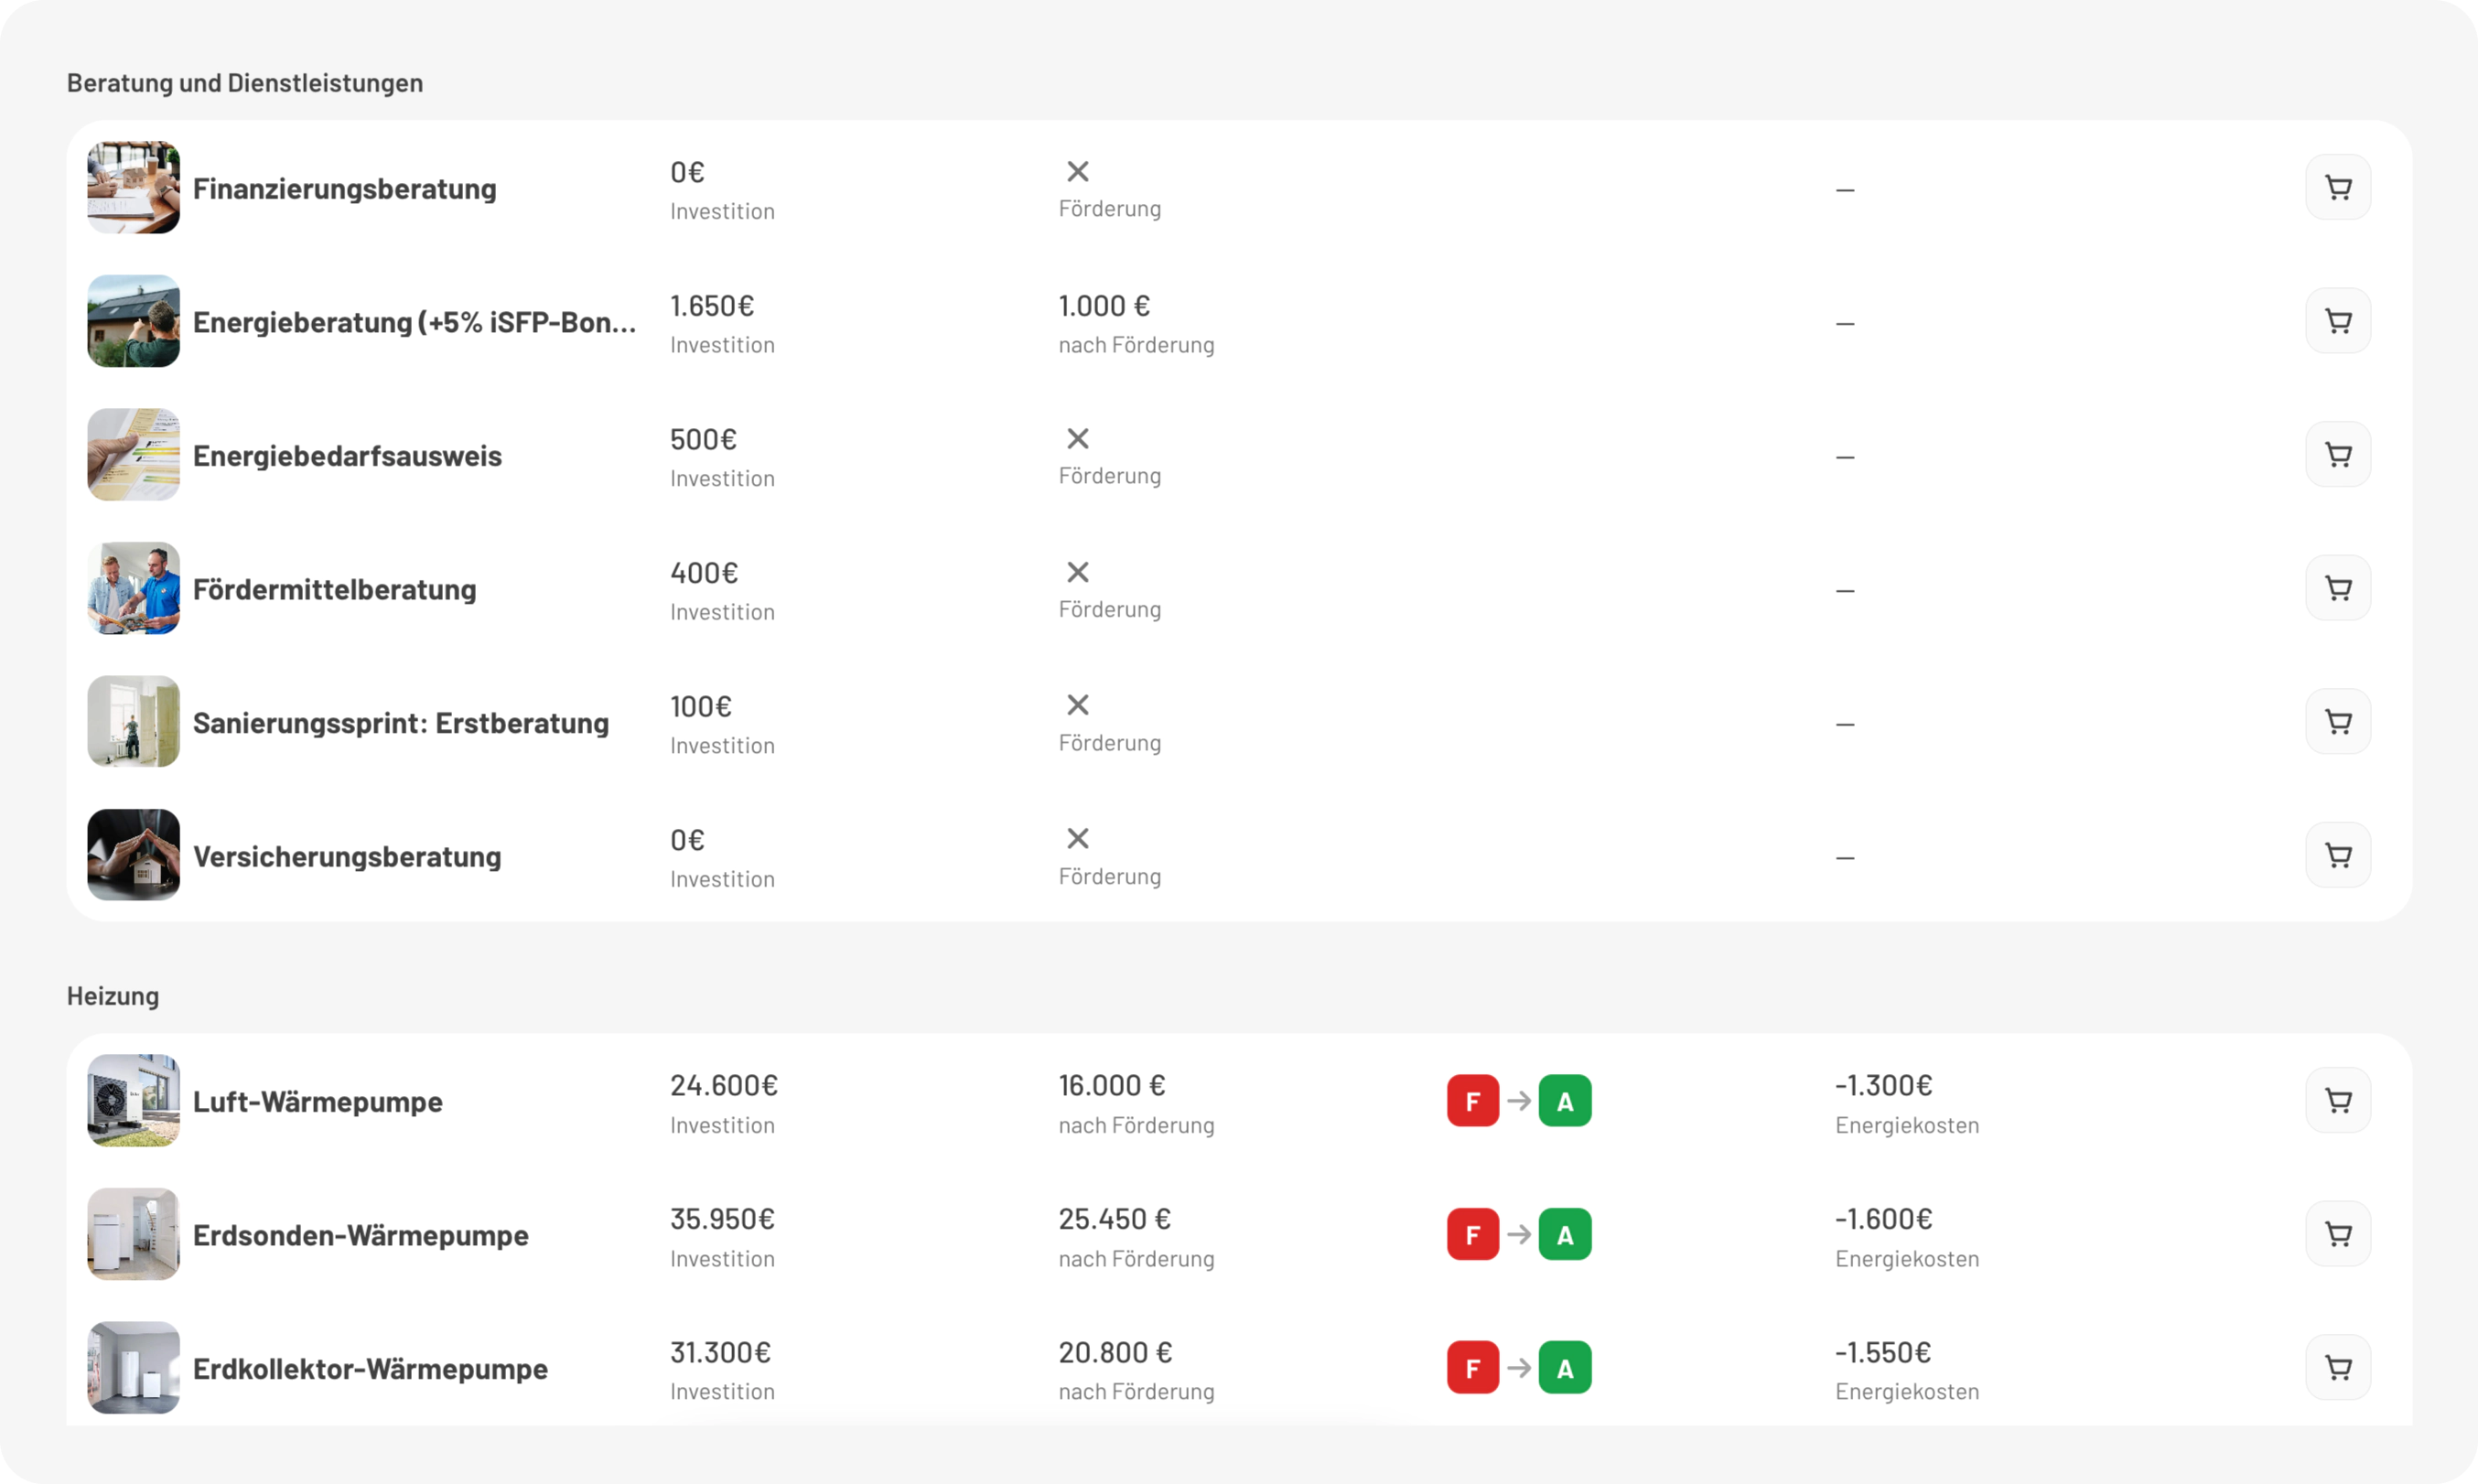Add Erdsonden-Wärmepumpe to the cart

click(x=2337, y=1234)
